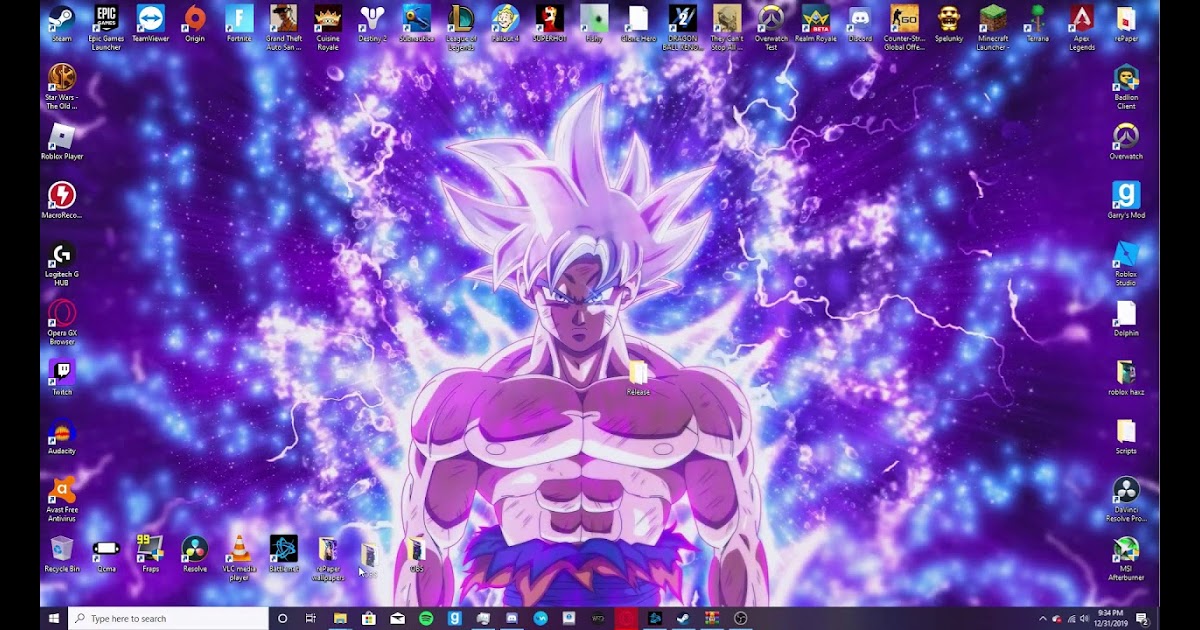The width and height of the screenshot is (1200, 630).
Task: Open DaVinci Resolve Project shortcut
Action: (x=1126, y=499)
